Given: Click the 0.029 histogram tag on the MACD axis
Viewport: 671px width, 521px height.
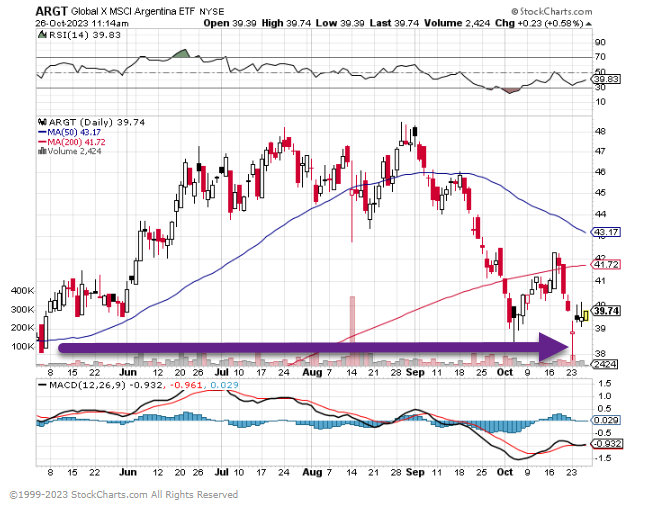Looking at the screenshot, I should tap(606, 420).
